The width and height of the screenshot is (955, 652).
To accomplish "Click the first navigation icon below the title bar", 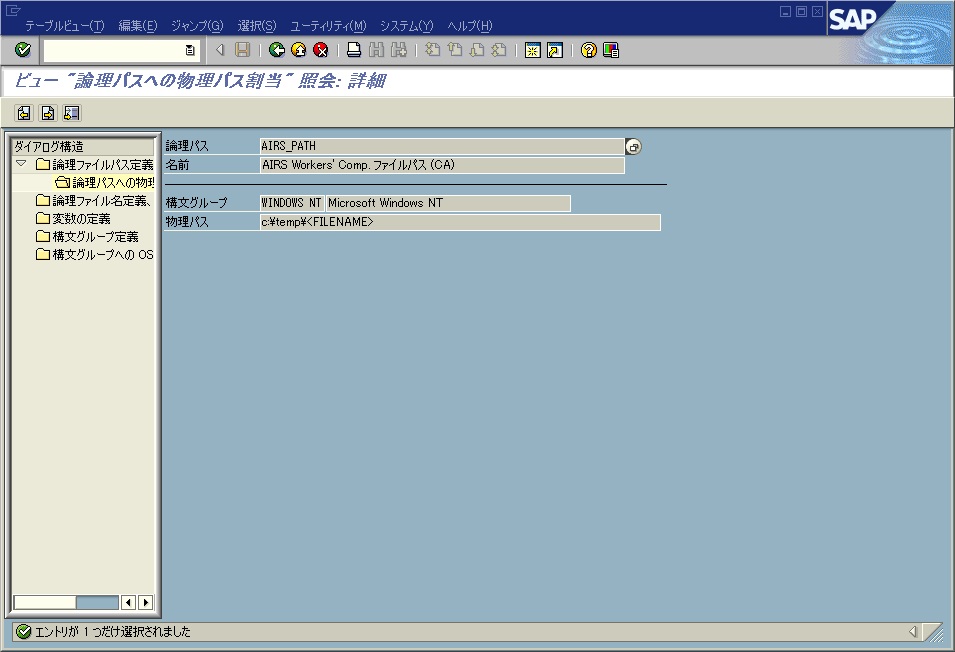I will point(24,112).
